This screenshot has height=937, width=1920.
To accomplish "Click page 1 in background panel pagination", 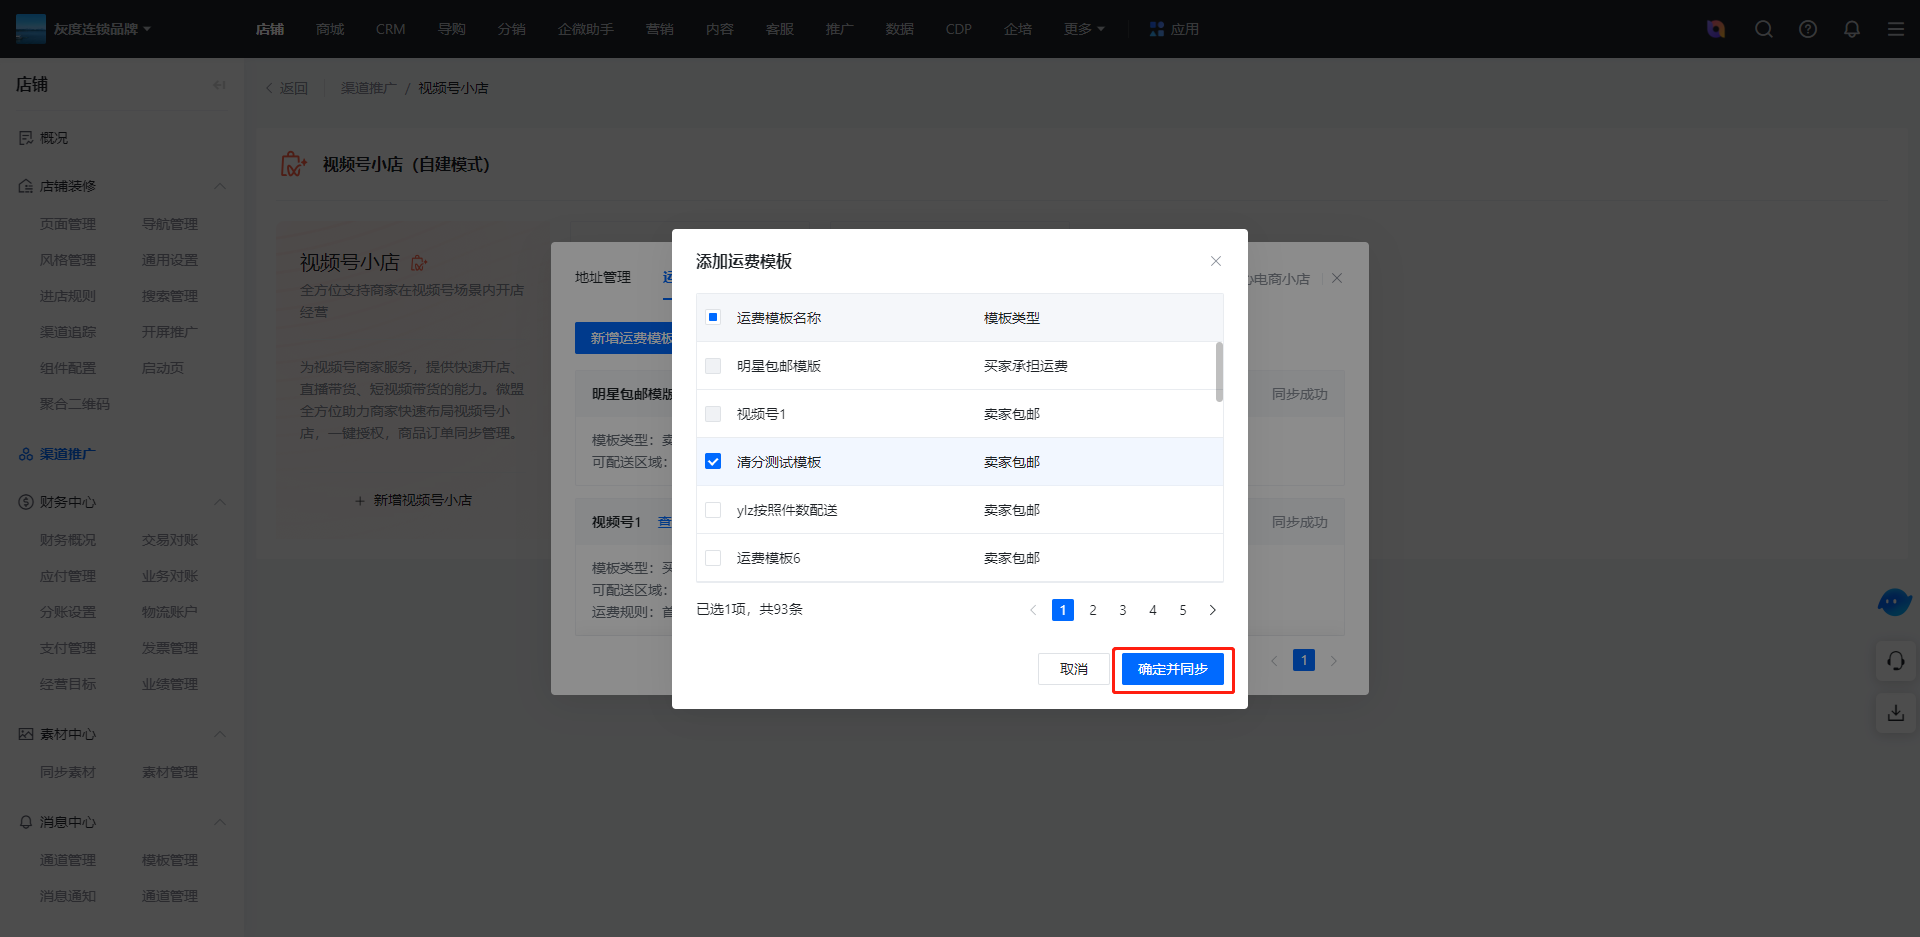I will (1304, 660).
